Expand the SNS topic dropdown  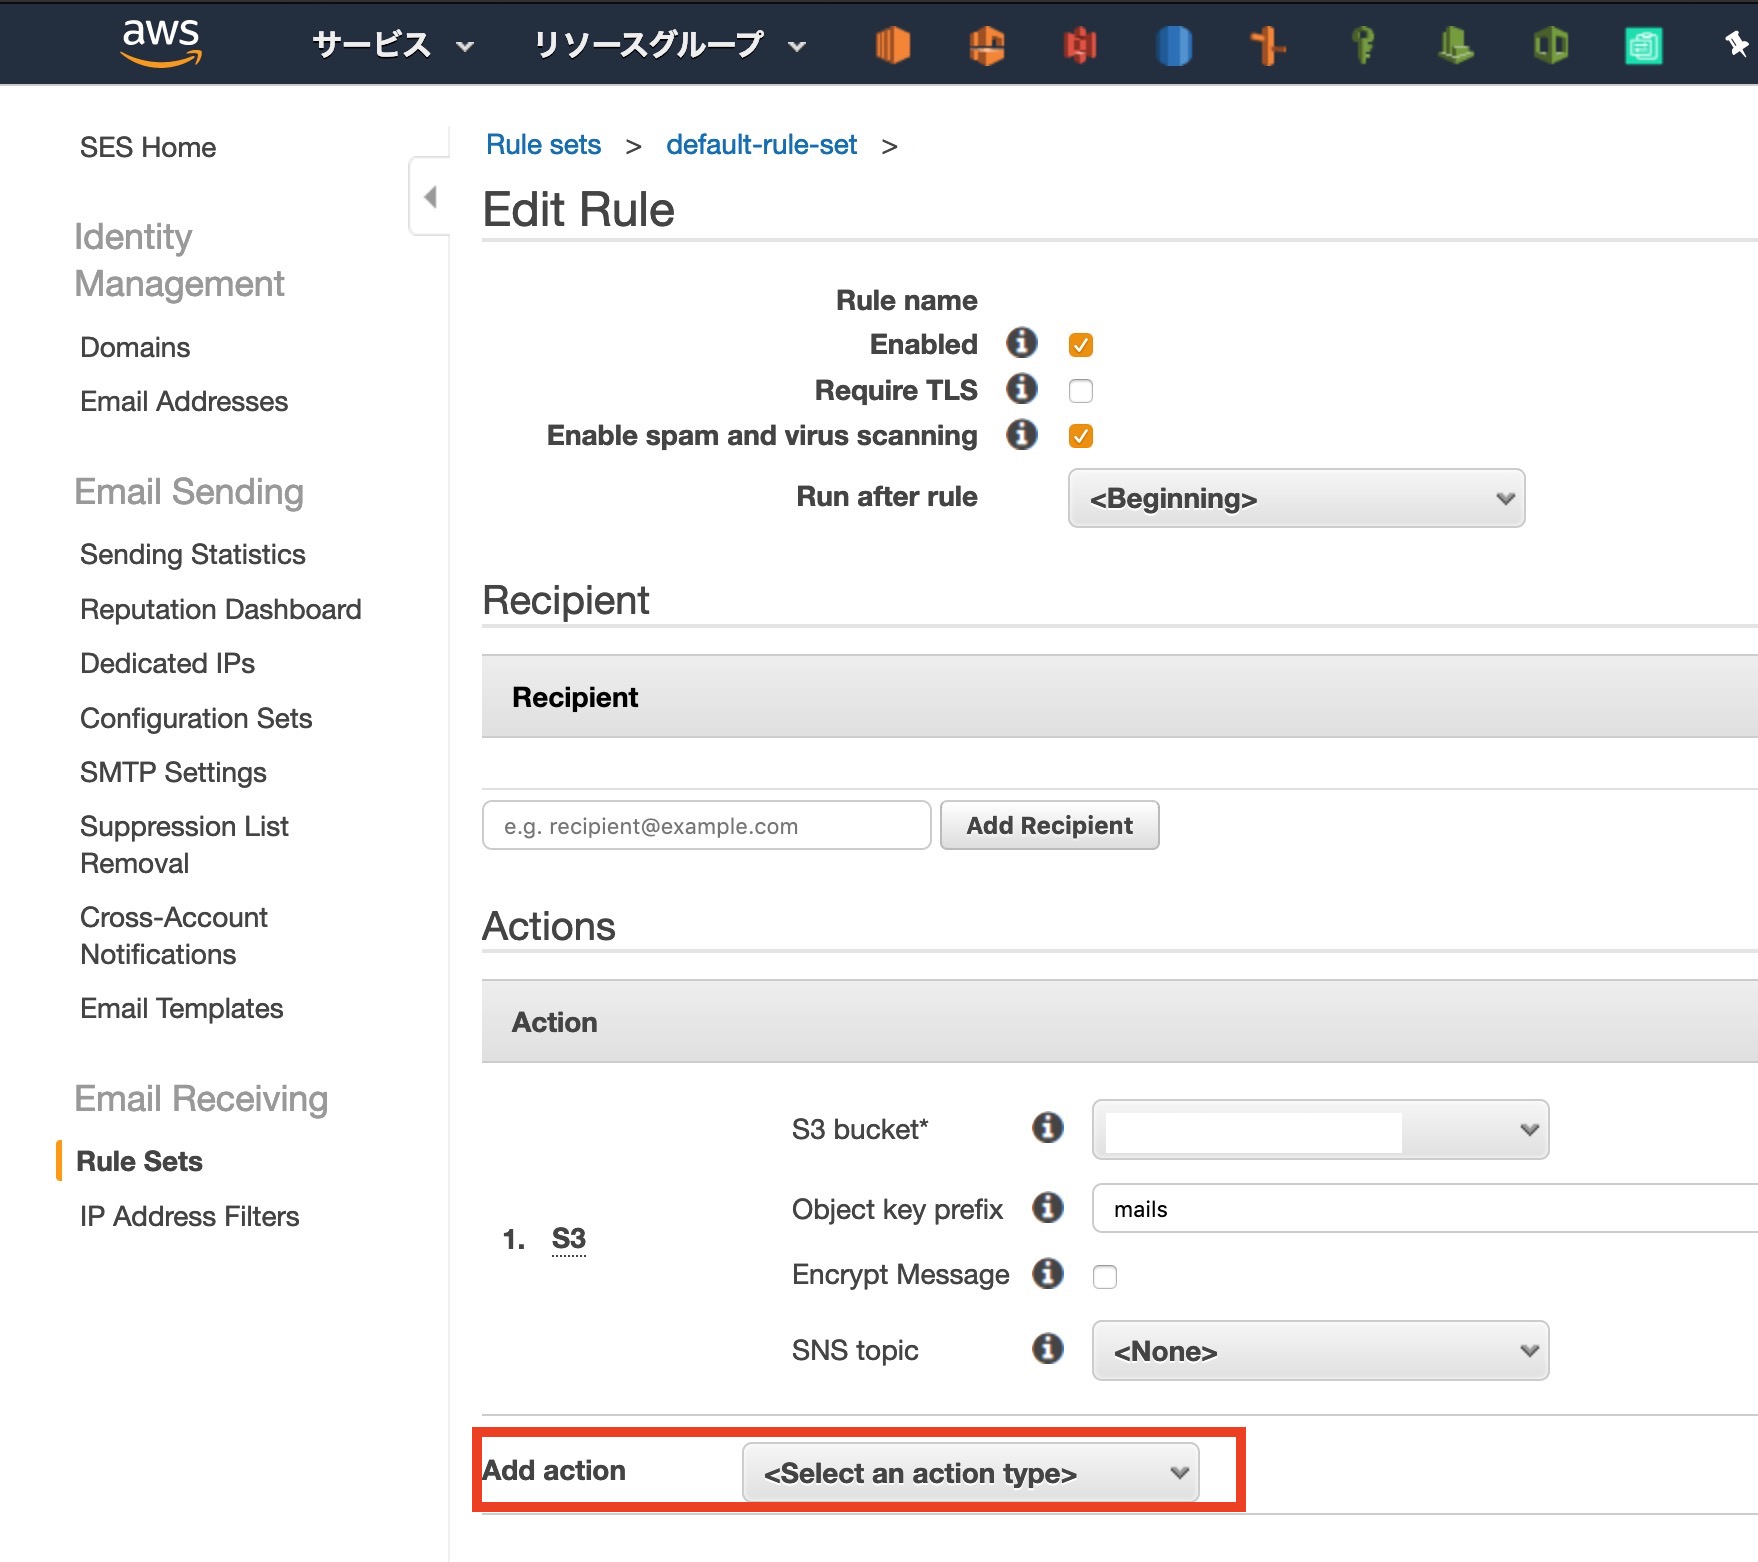click(1320, 1351)
